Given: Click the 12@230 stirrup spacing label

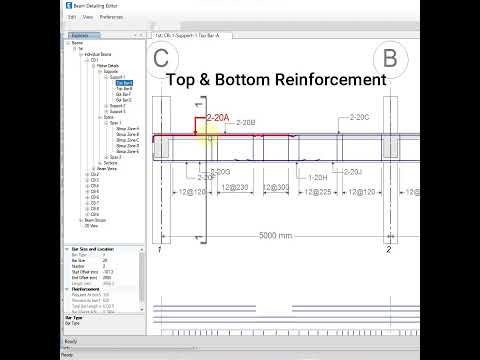Looking at the screenshot, I should [235, 187].
